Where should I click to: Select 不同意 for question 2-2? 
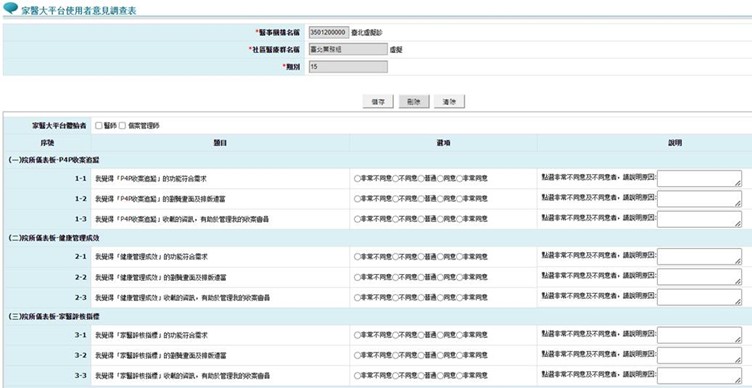point(396,277)
